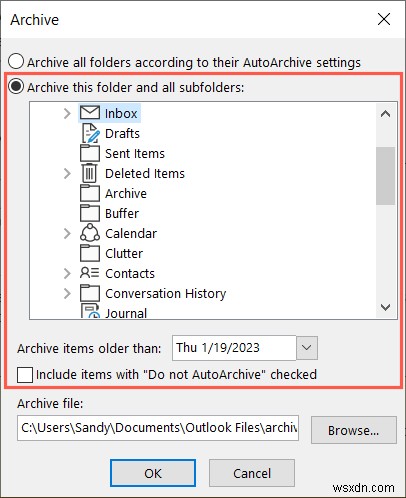Viewport: 406px width, 498px height.
Task: Expand the Deleted Items folder
Action: pyautogui.click(x=67, y=173)
